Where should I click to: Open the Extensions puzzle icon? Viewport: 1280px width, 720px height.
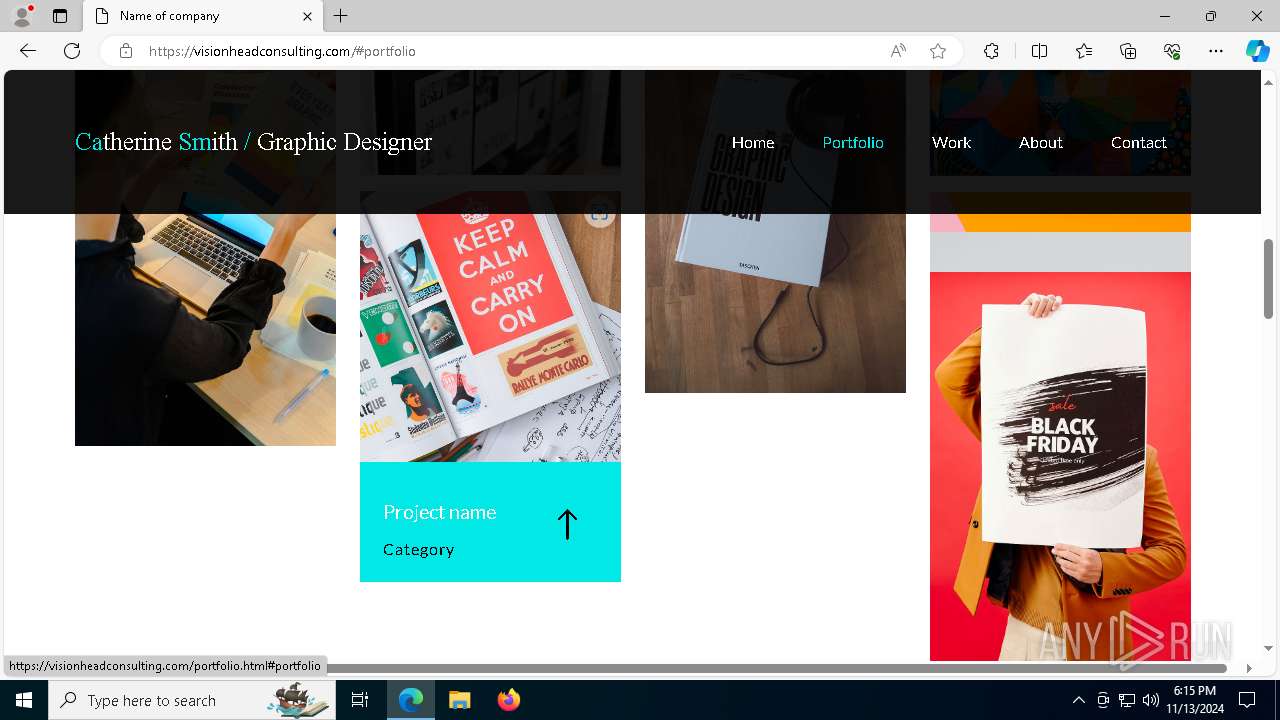pyautogui.click(x=991, y=51)
